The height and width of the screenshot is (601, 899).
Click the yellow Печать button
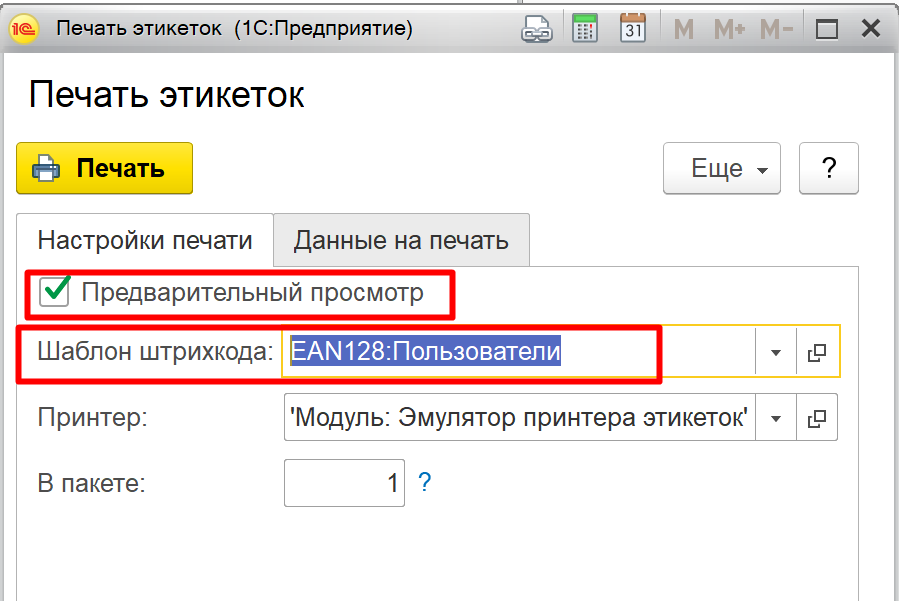click(x=104, y=168)
